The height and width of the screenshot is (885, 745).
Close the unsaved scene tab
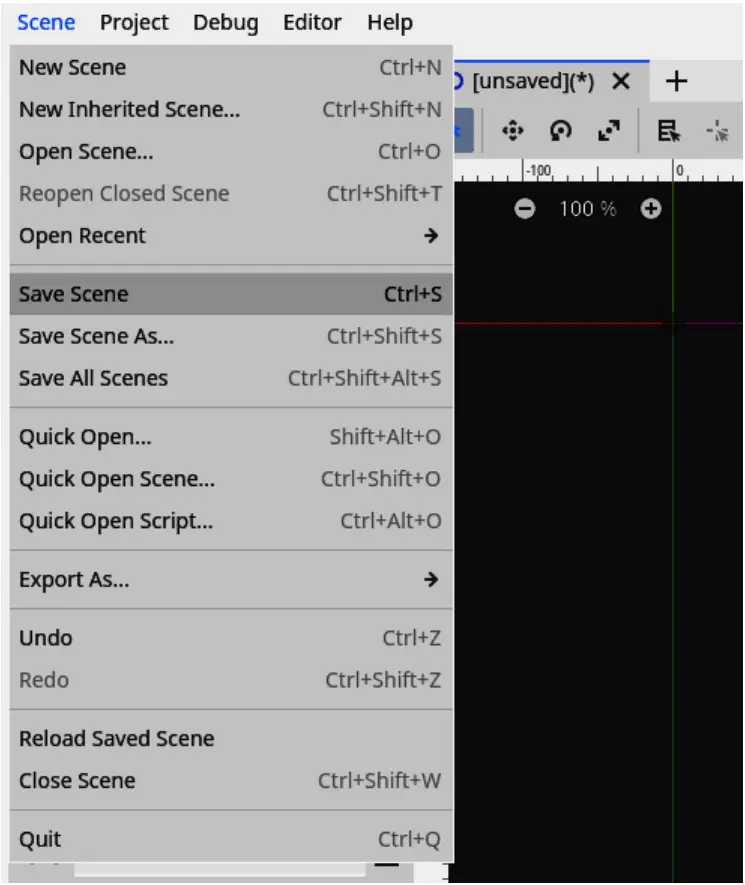click(x=621, y=82)
